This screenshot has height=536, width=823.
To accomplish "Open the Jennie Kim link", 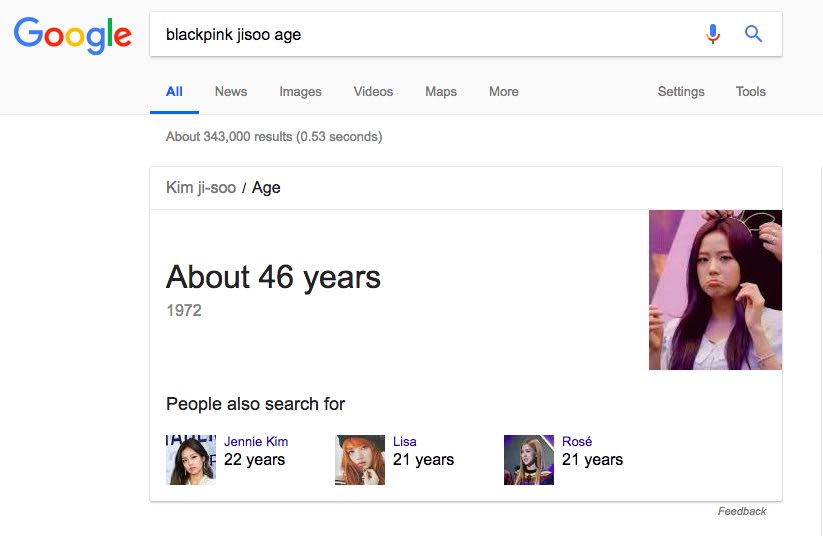I will click(x=256, y=442).
